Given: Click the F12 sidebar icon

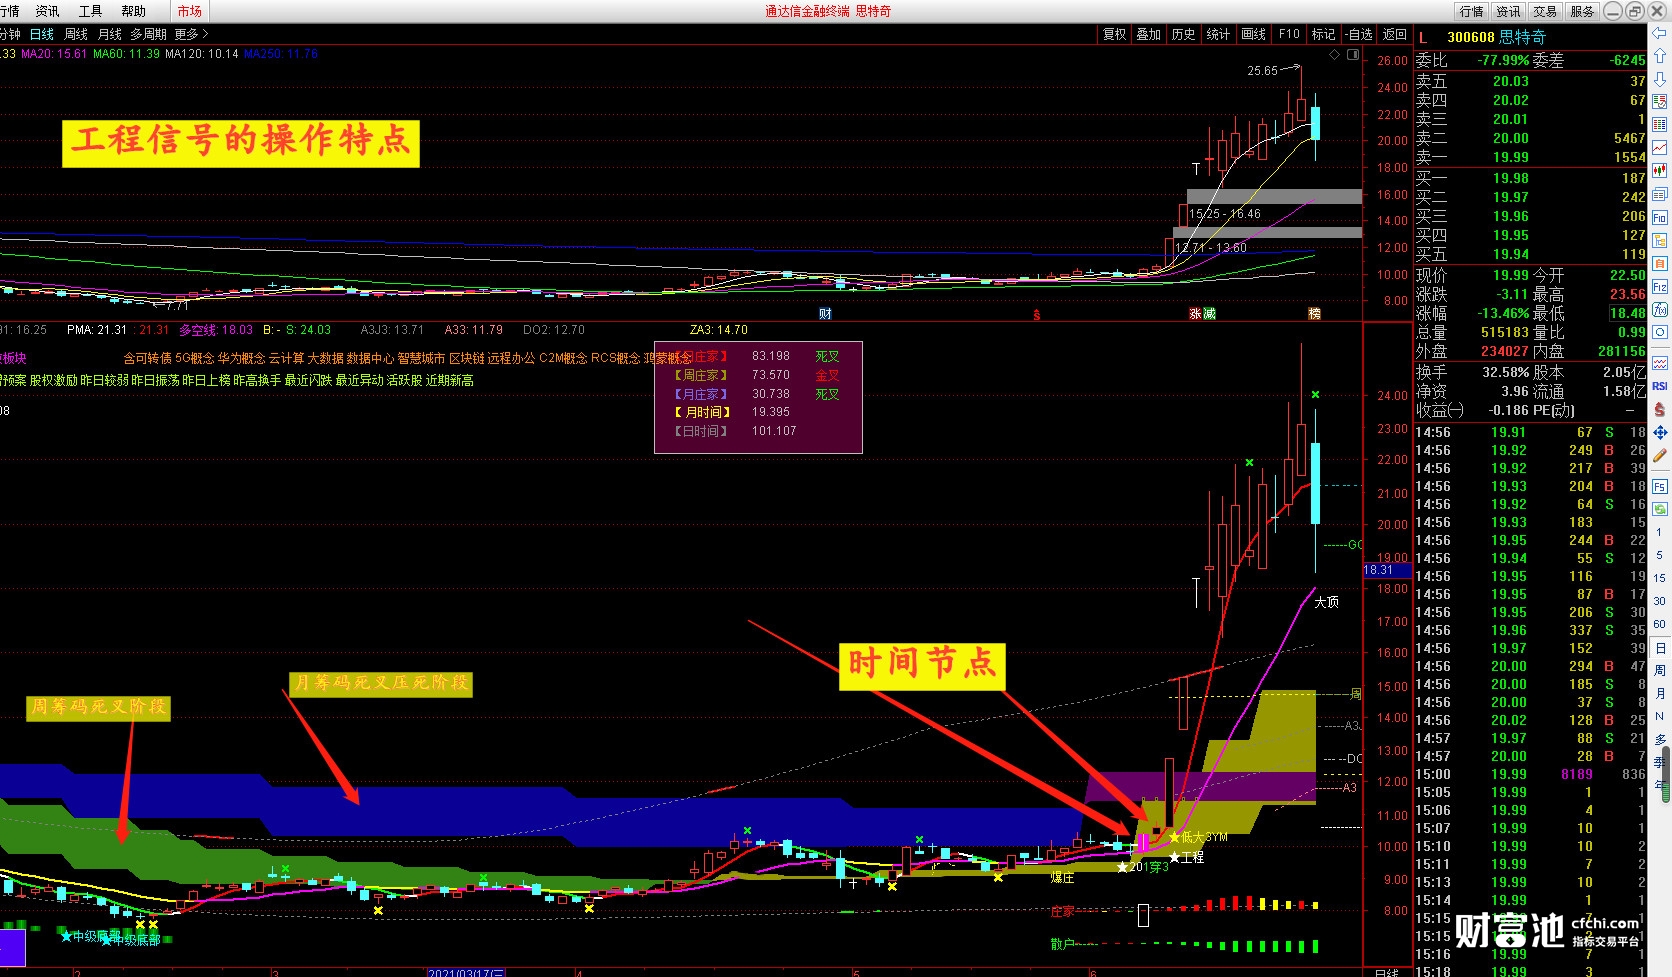Looking at the screenshot, I should [1660, 287].
